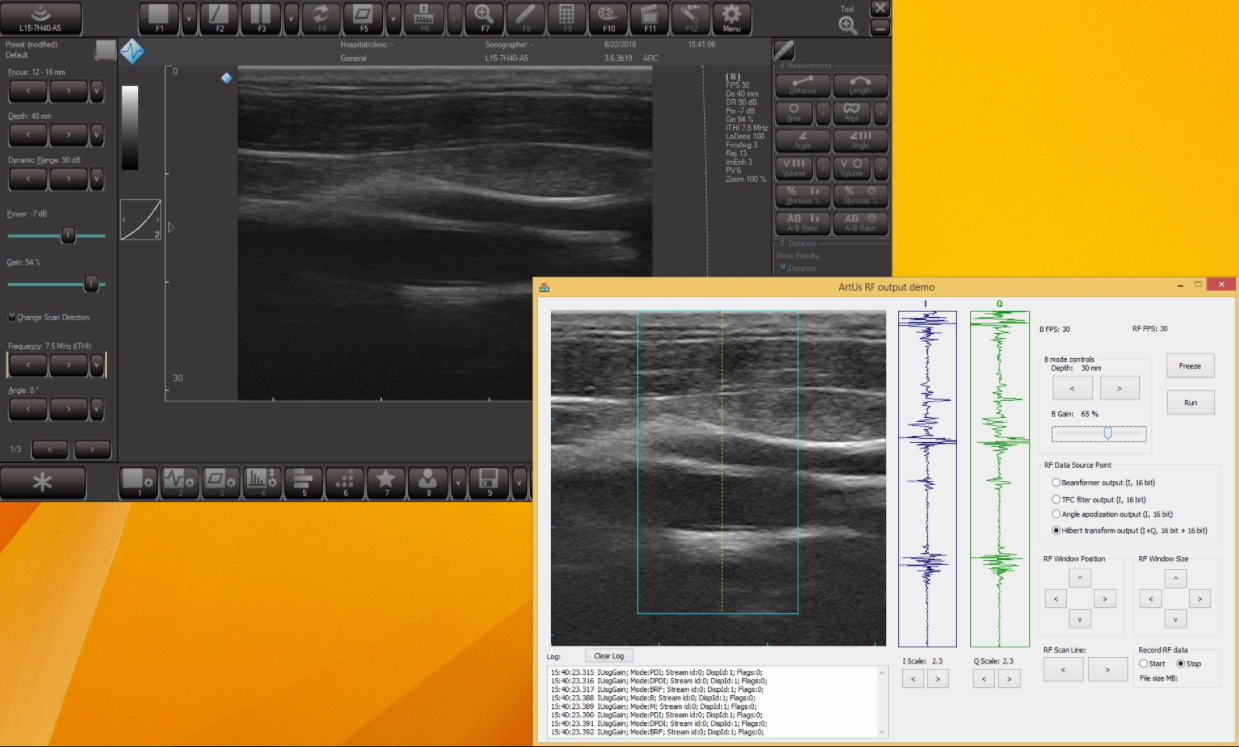This screenshot has height=747, width=1239.
Task: Select the left Volume measurement tool
Action: point(795,168)
